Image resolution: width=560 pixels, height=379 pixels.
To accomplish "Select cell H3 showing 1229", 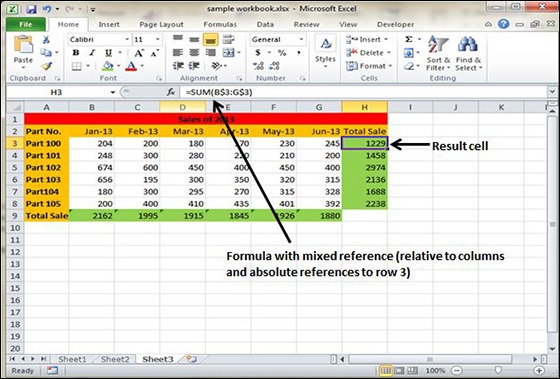I will (x=365, y=143).
